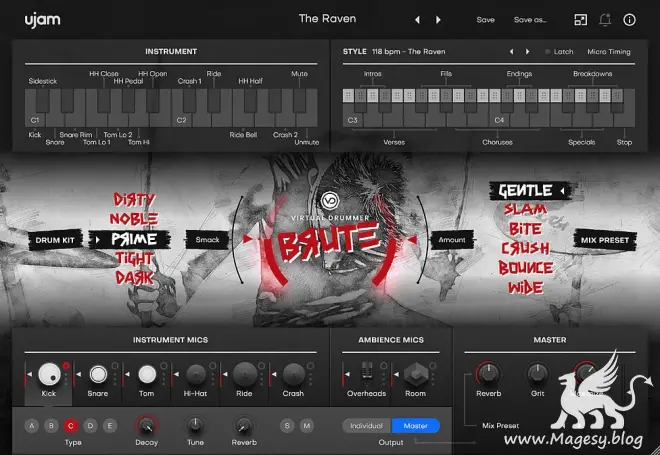This screenshot has height=455, width=660.
Task: Choose kick type B
Action: pos(51,426)
